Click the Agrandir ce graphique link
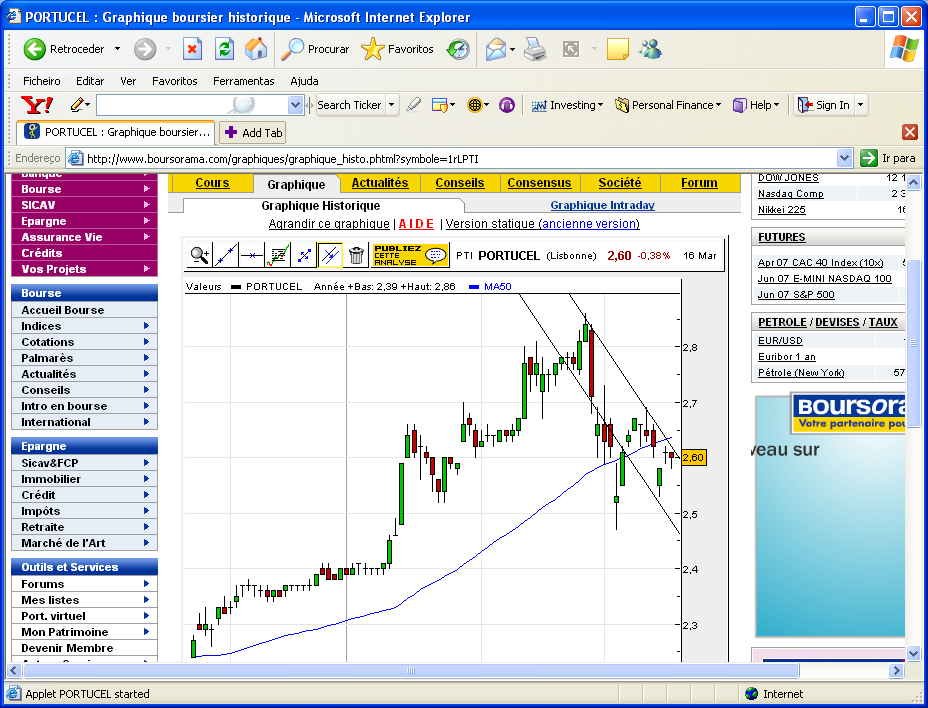The height and width of the screenshot is (708, 928). [329, 224]
